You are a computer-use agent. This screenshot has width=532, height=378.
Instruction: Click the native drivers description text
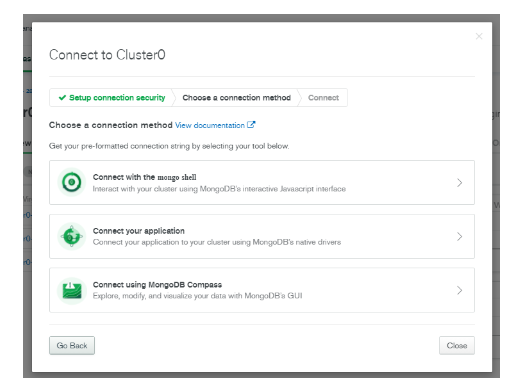217,242
